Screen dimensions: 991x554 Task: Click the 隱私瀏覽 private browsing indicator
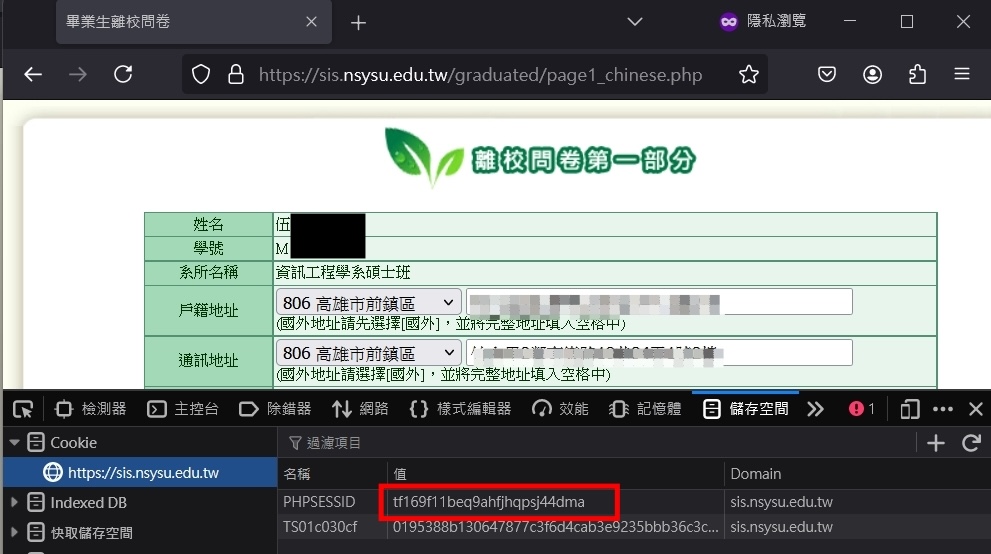[763, 21]
